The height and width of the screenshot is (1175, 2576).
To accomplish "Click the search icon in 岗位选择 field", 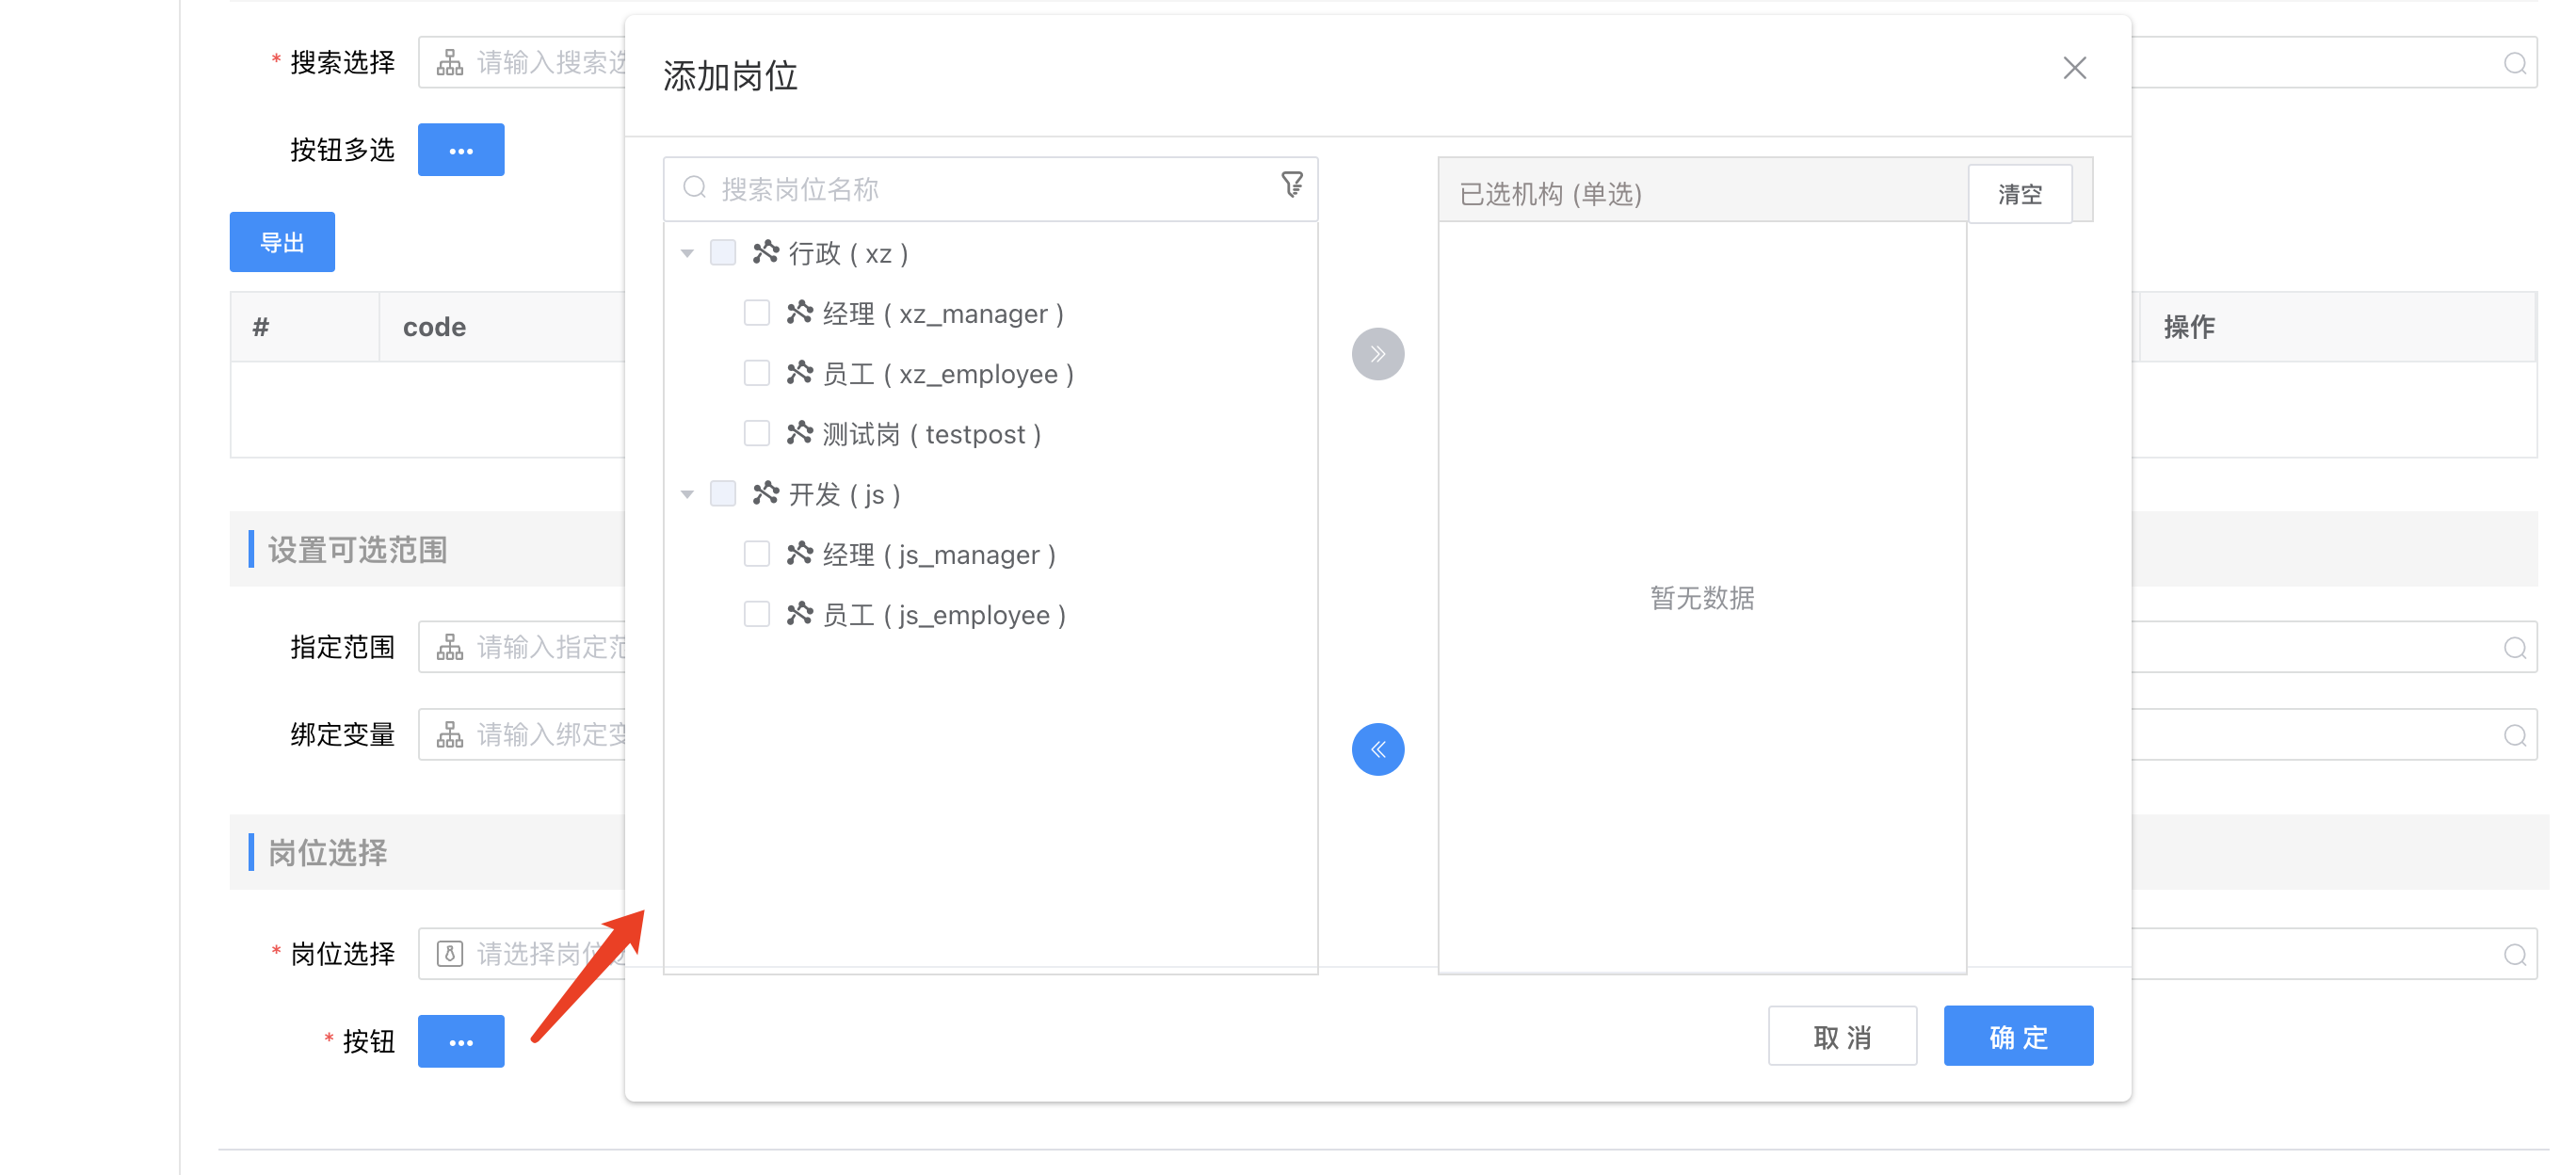I will pyautogui.click(x=2514, y=954).
